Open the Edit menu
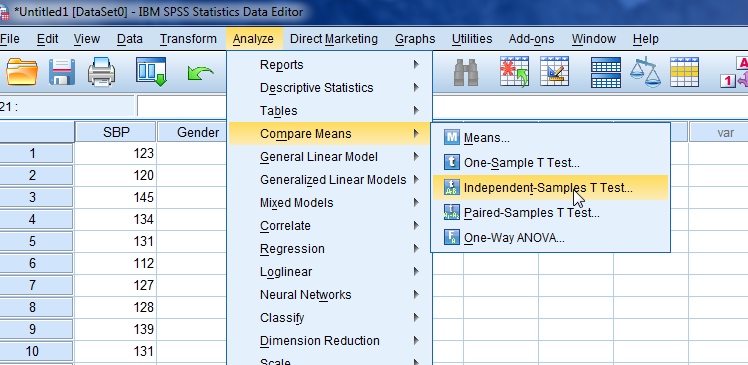748x365 pixels. point(48,39)
